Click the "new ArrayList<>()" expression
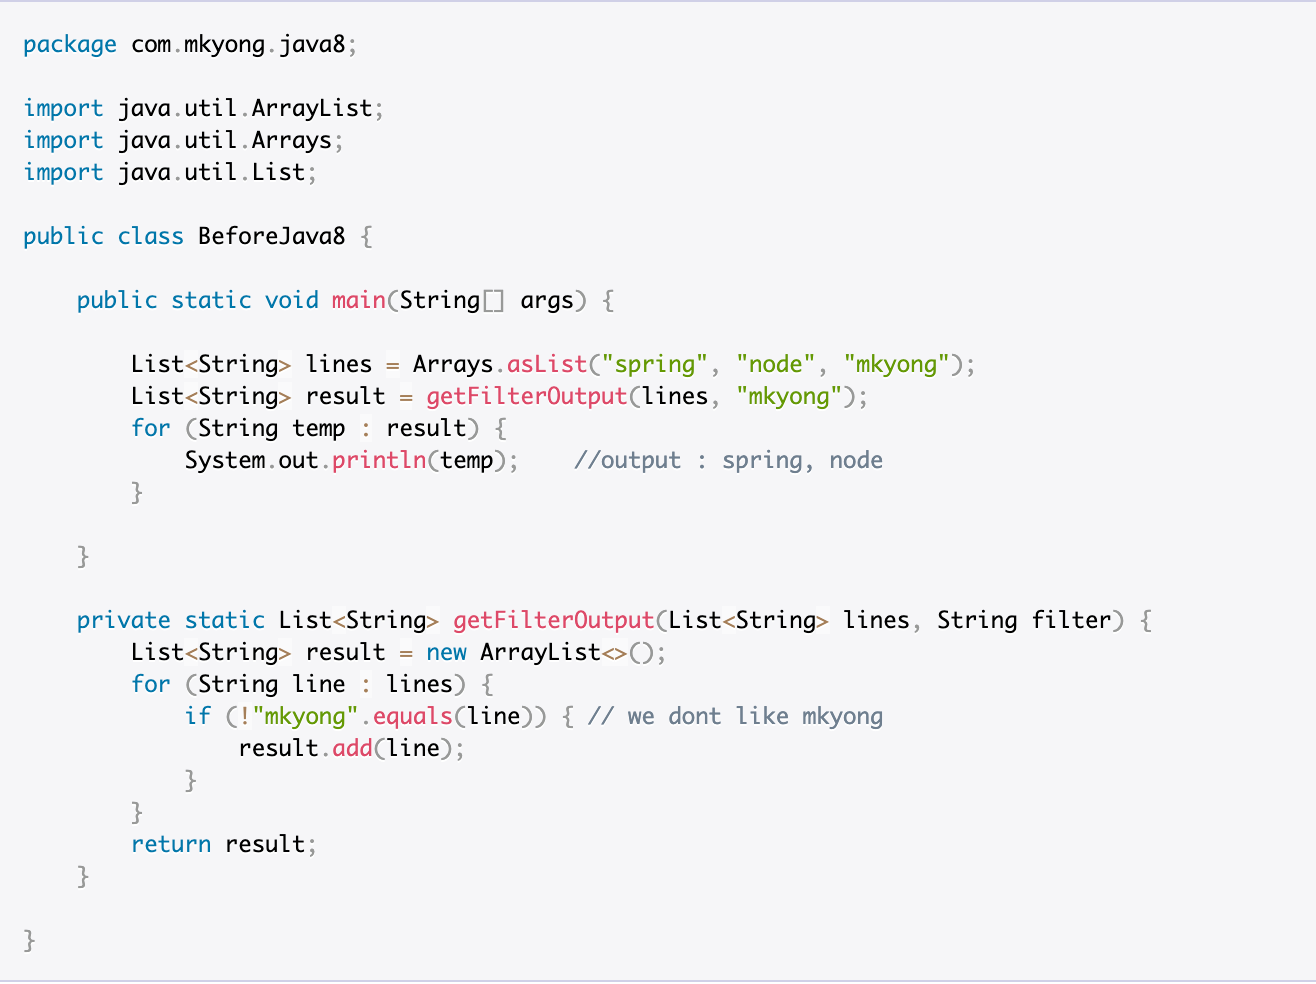 coord(540,652)
